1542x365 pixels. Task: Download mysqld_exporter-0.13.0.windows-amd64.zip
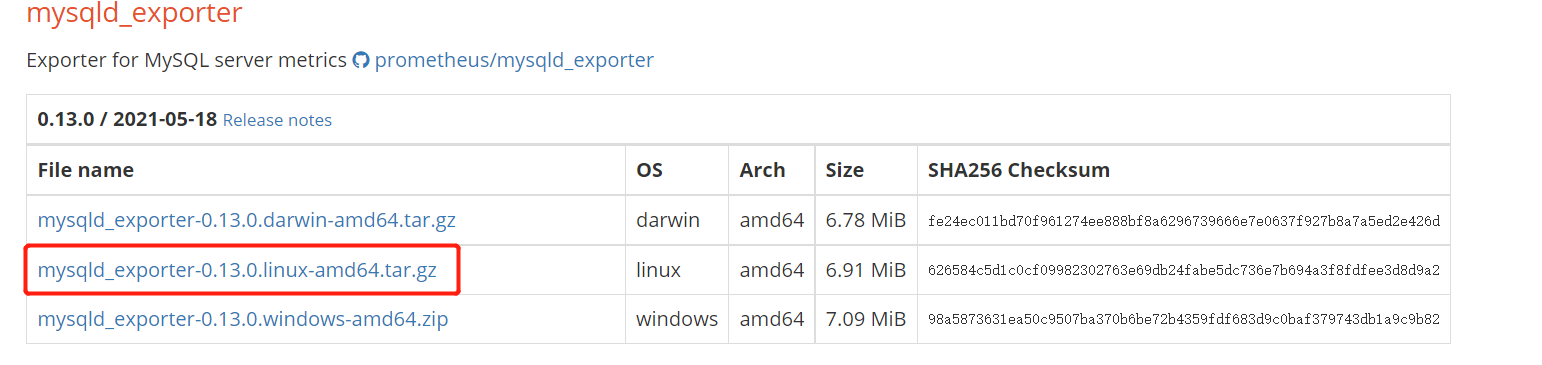[243, 320]
